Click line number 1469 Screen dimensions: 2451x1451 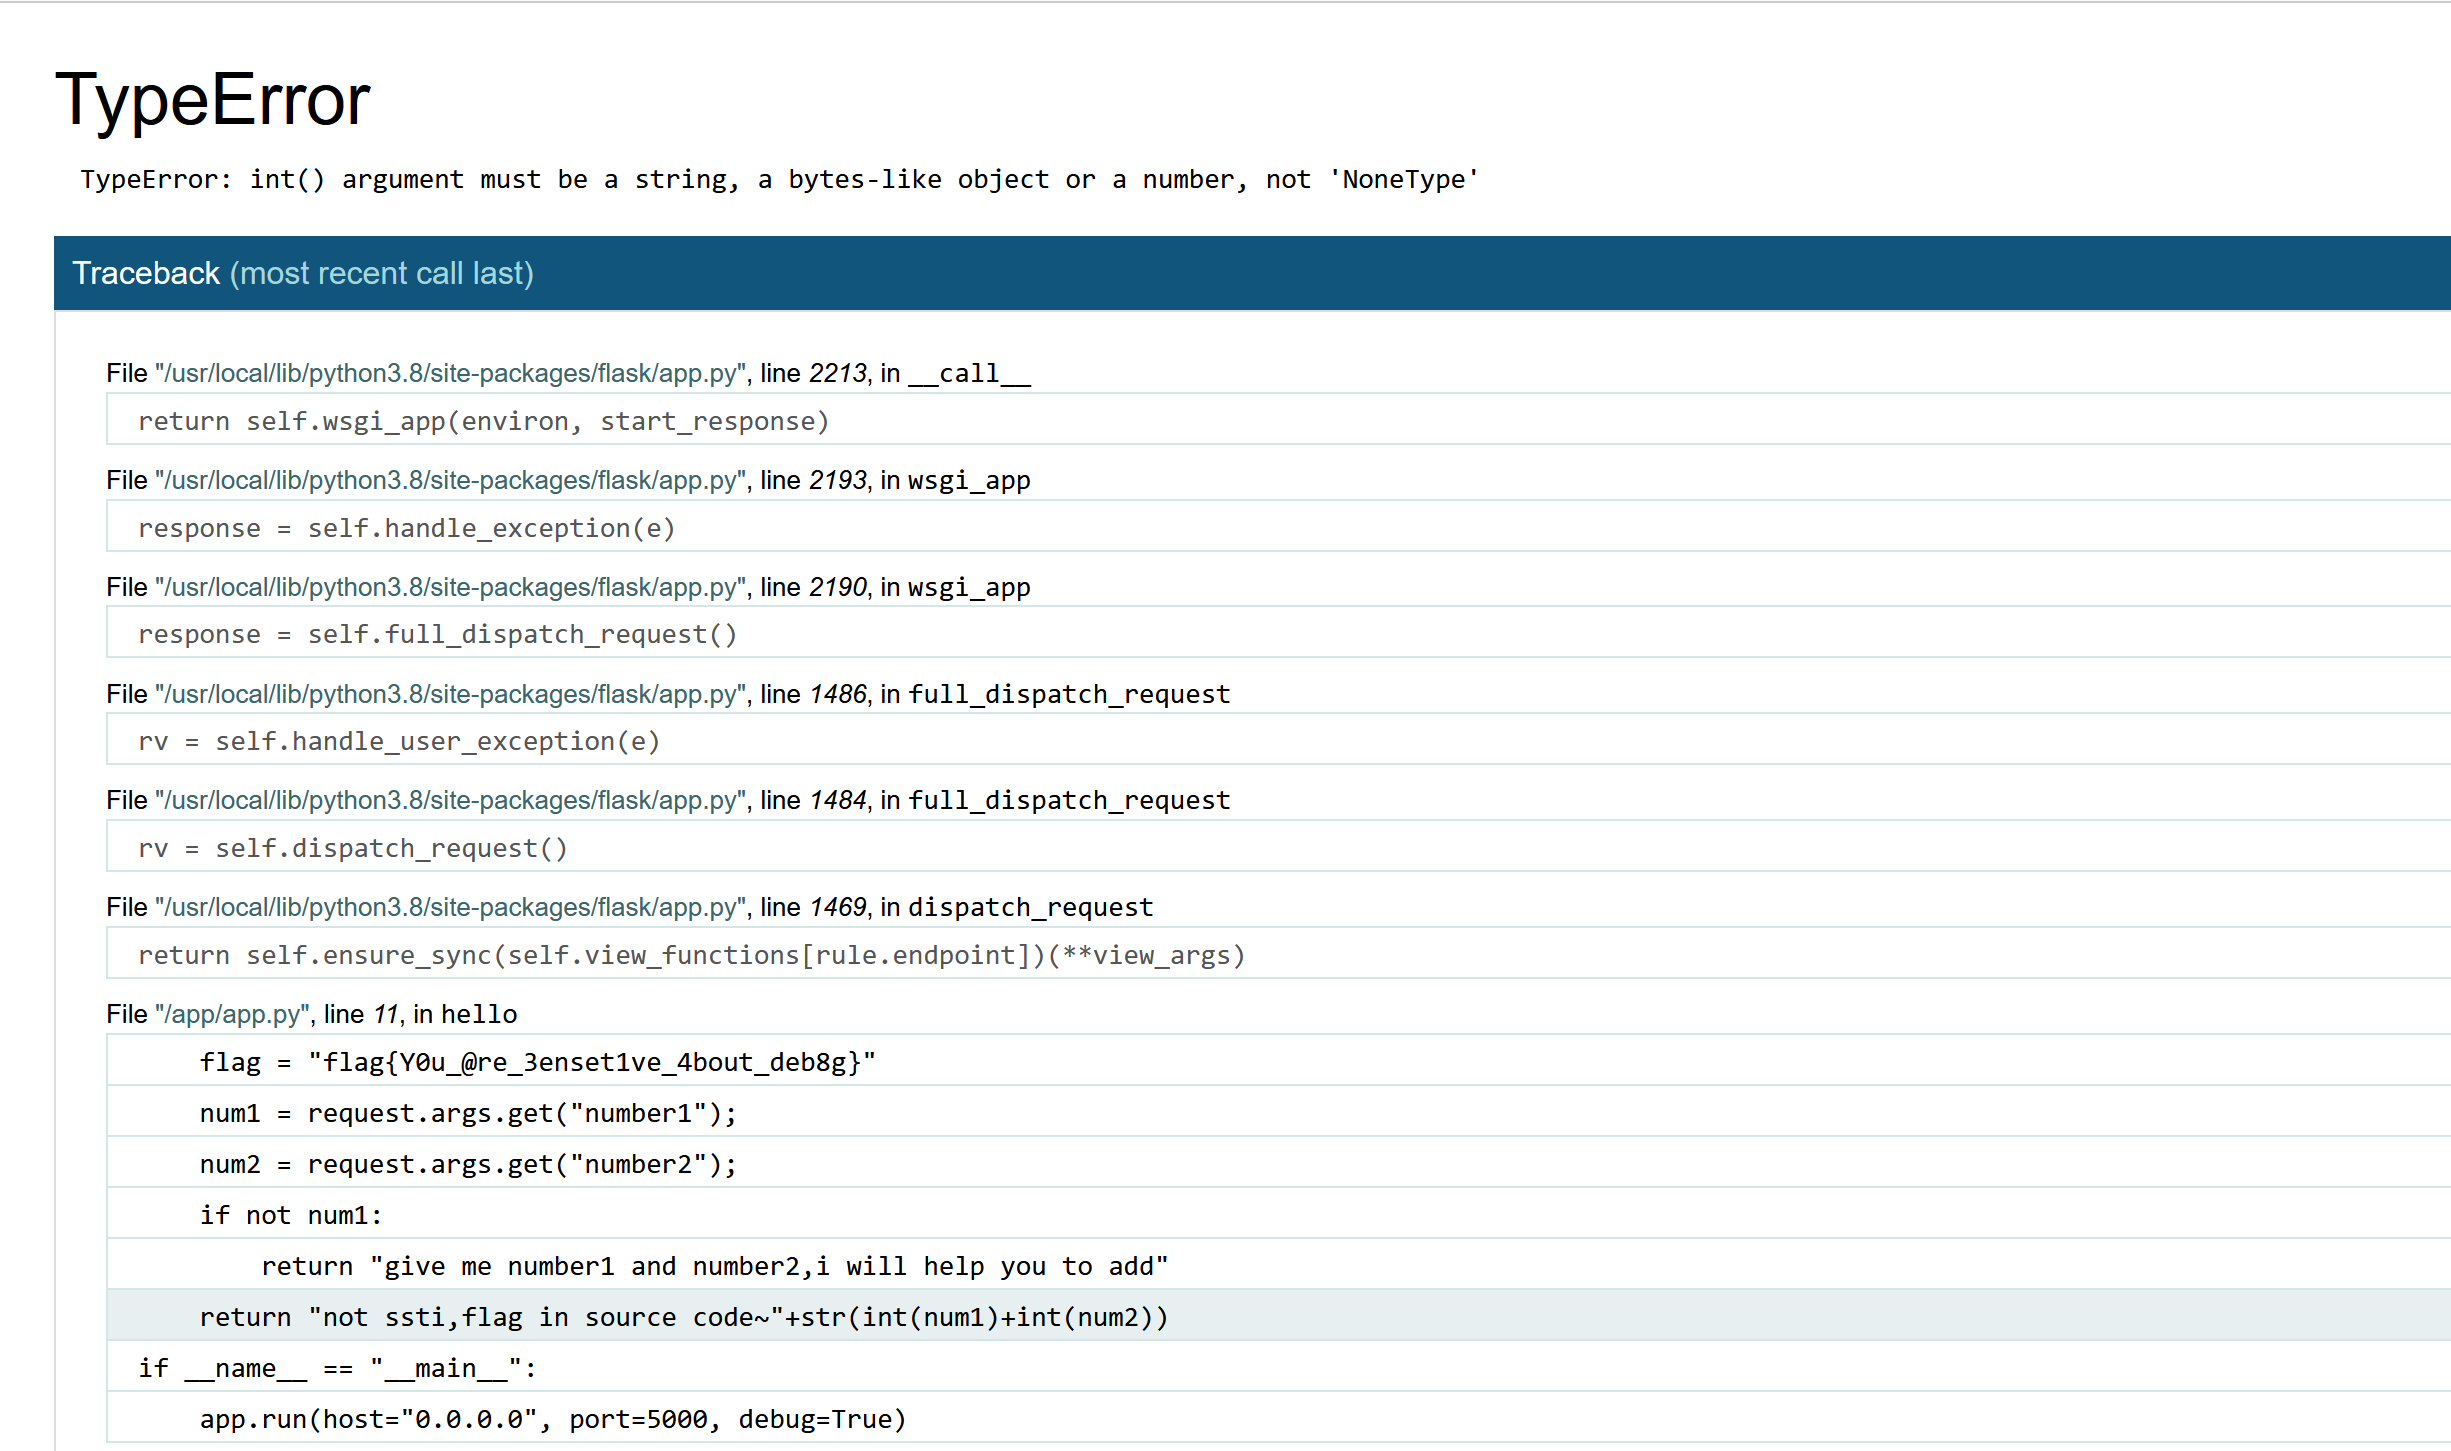(x=838, y=907)
